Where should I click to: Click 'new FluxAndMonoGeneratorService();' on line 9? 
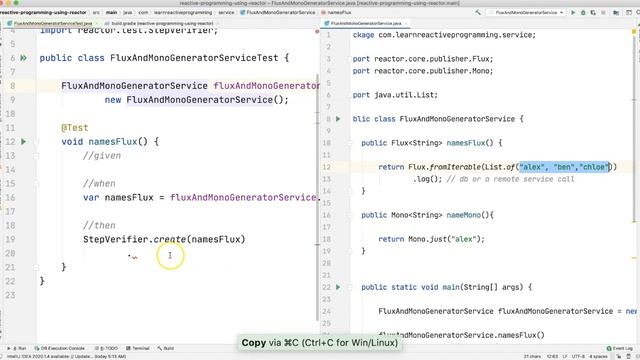(x=196, y=100)
